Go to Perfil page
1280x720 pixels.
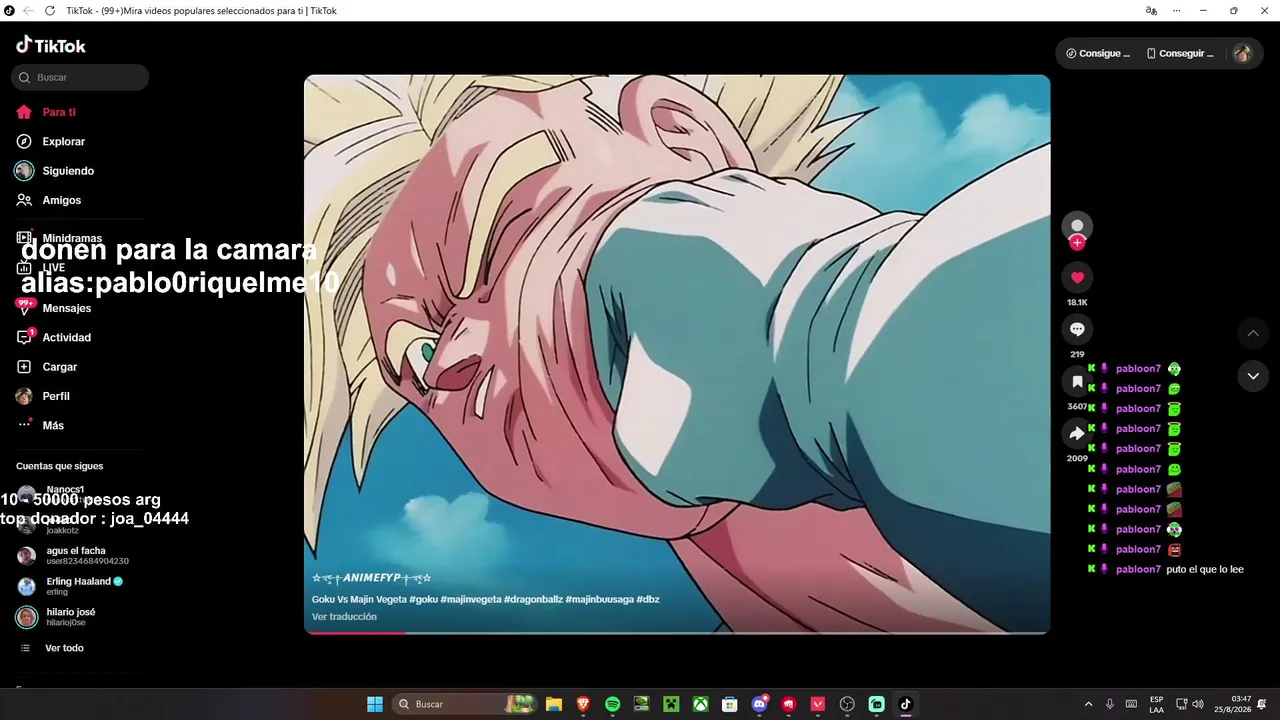pyautogui.click(x=43, y=396)
